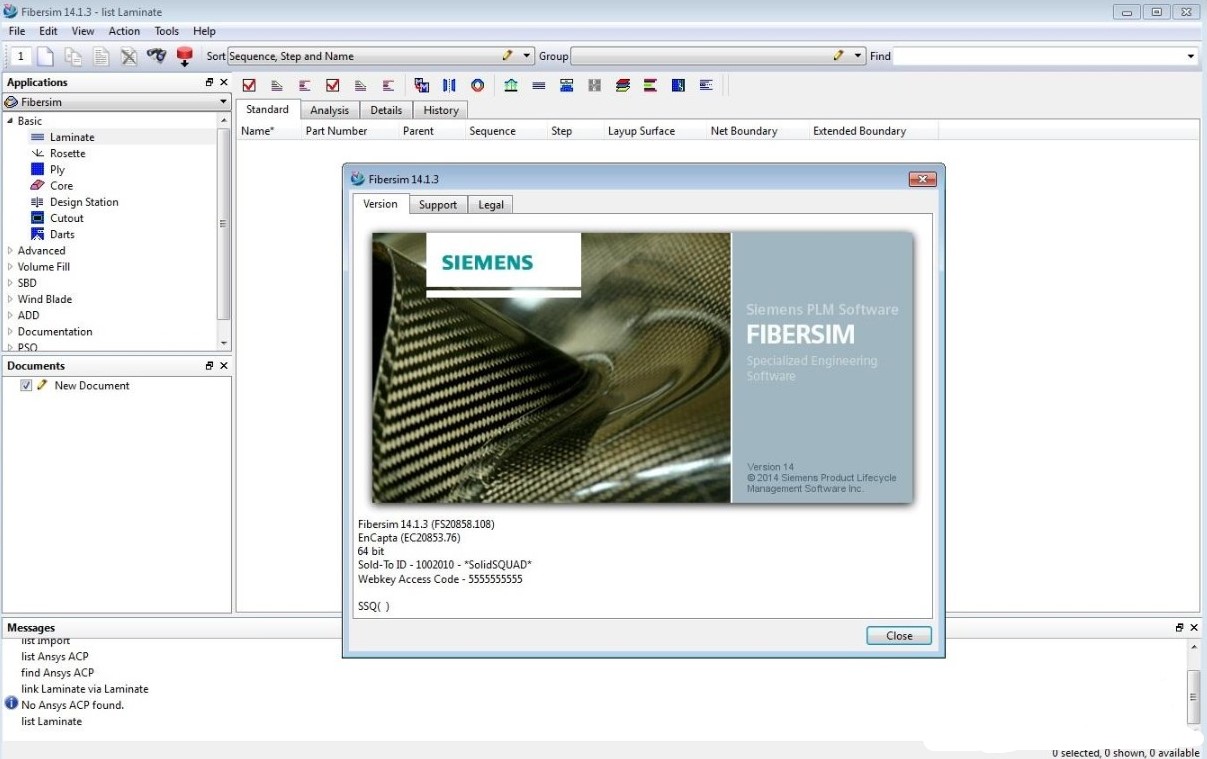This screenshot has width=1207, height=759.
Task: Click the blank new document toolbar icon
Action: (45, 56)
